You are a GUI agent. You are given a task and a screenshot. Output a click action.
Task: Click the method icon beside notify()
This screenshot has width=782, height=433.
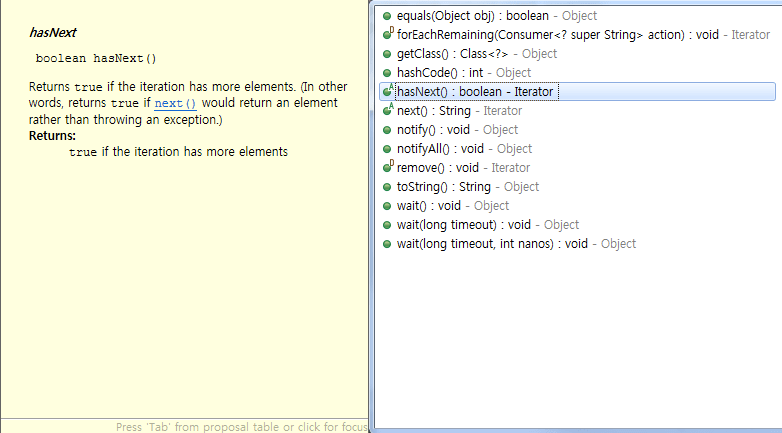(387, 130)
